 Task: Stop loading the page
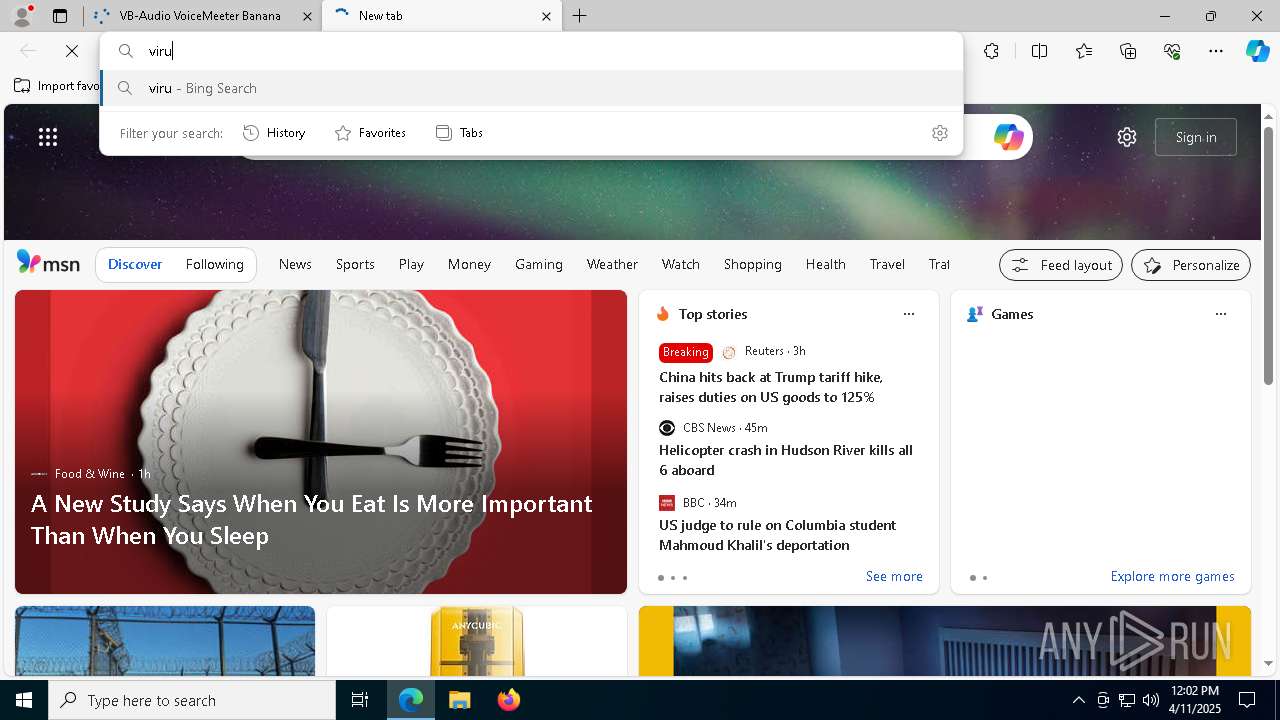point(72,51)
